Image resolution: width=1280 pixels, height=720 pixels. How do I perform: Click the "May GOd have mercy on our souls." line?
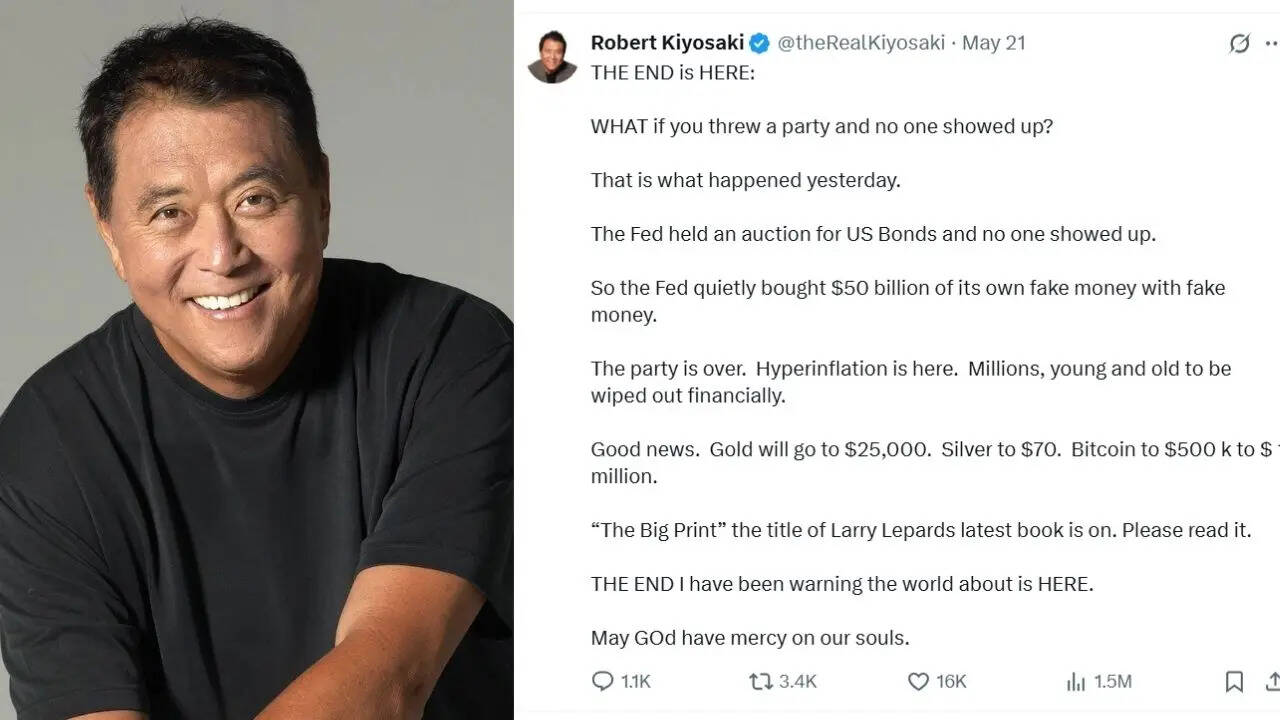click(x=750, y=638)
